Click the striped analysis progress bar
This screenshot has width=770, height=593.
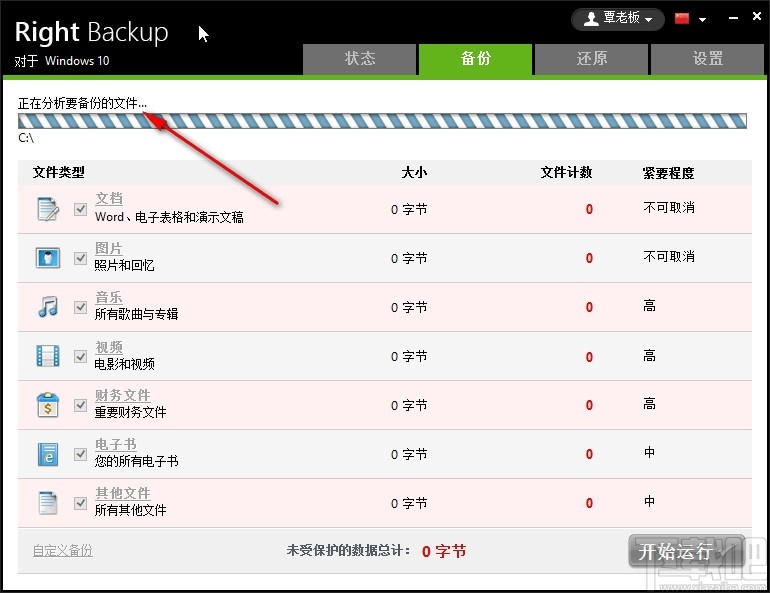tap(382, 121)
